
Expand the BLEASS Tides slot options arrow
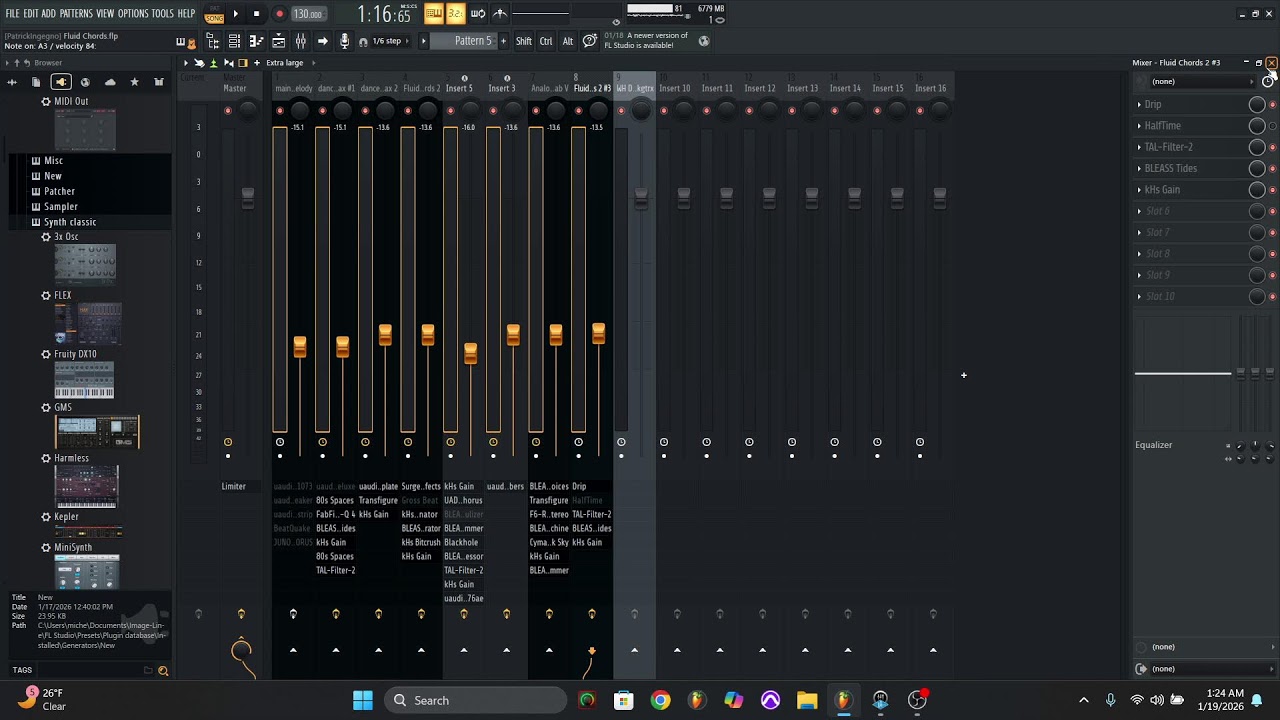1139,168
